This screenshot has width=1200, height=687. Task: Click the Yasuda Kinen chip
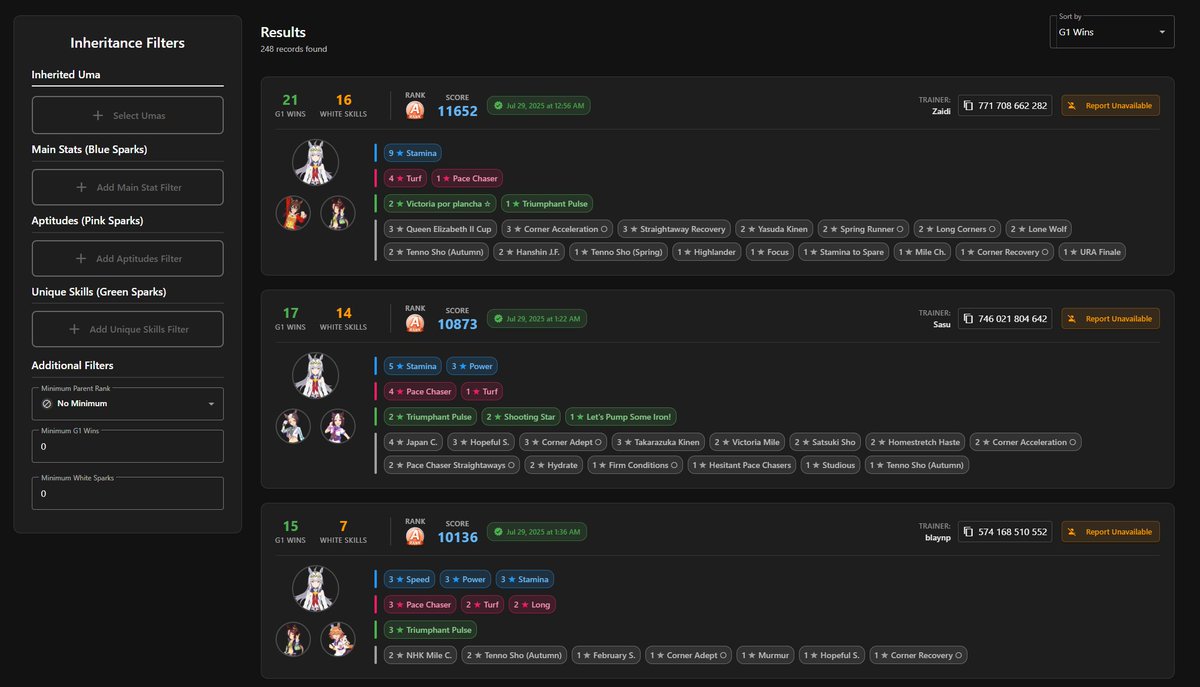pyautogui.click(x=774, y=229)
